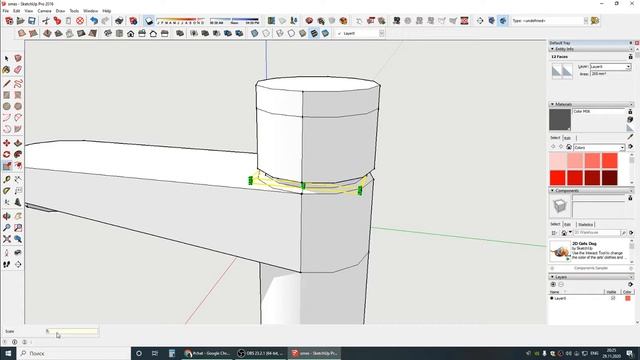The height and width of the screenshot is (360, 640).
Task: Collapse the Entity Info panel
Action: pyautogui.click(x=552, y=49)
